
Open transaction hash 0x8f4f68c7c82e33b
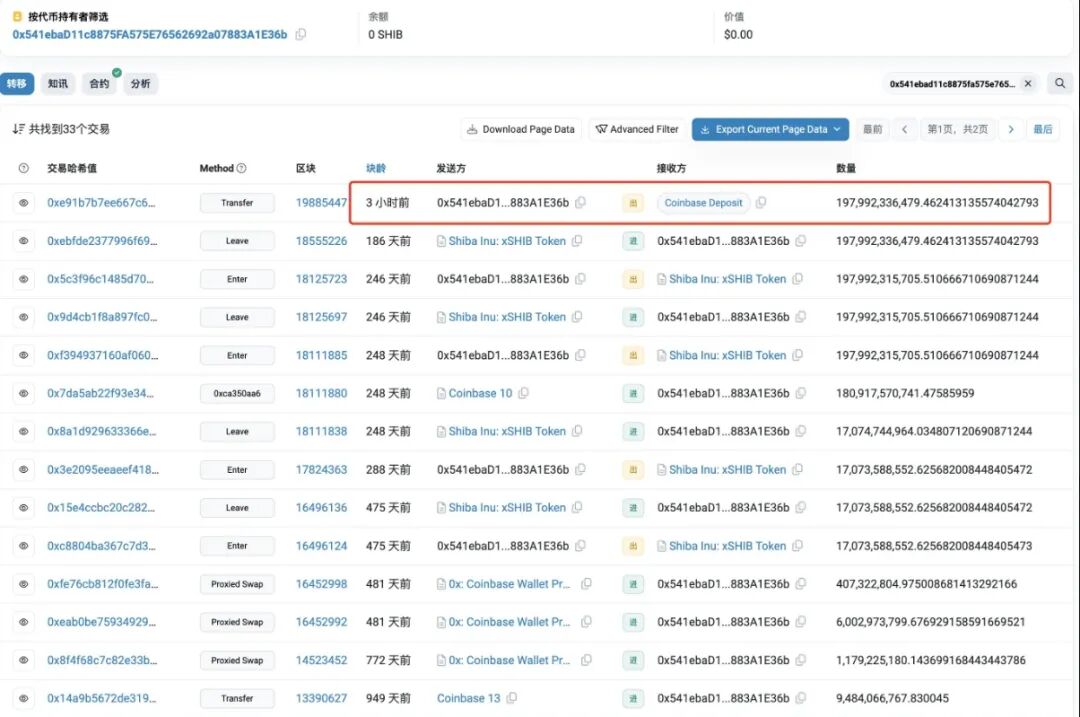point(102,660)
